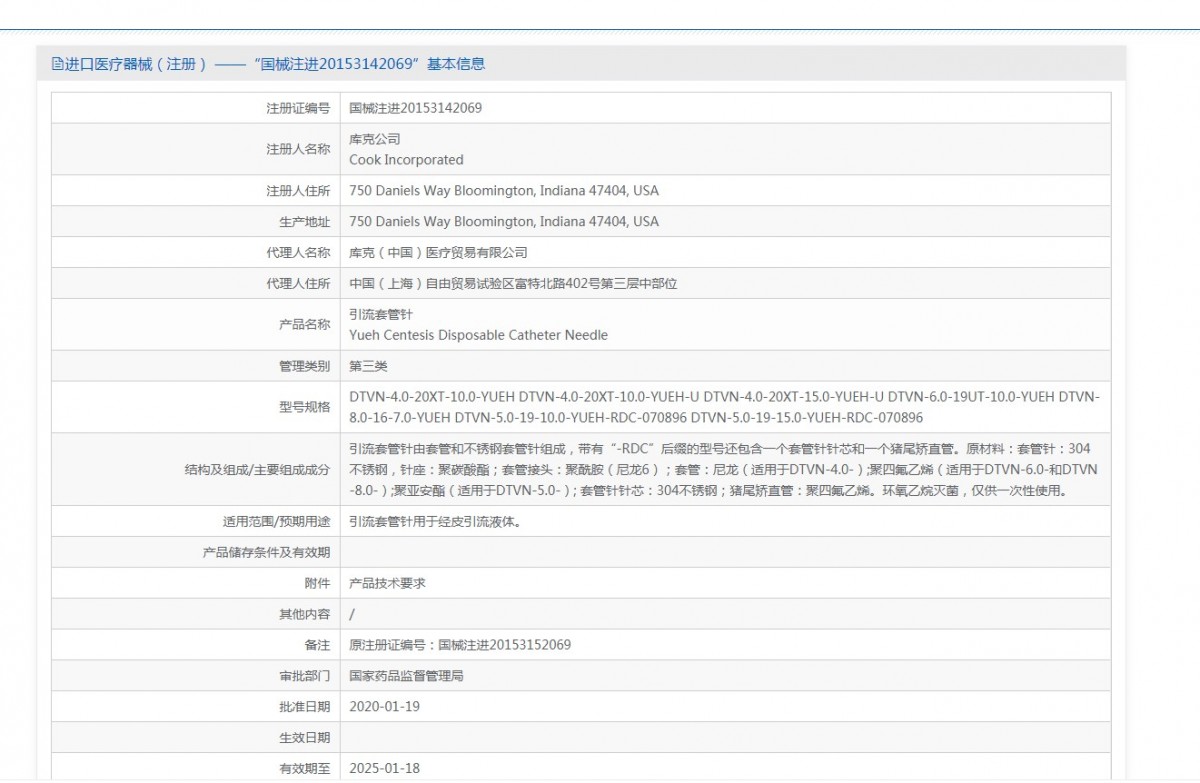Screen dimensions: 1200x783
Task: Click the 注册人住所 address value
Action: tap(504, 190)
